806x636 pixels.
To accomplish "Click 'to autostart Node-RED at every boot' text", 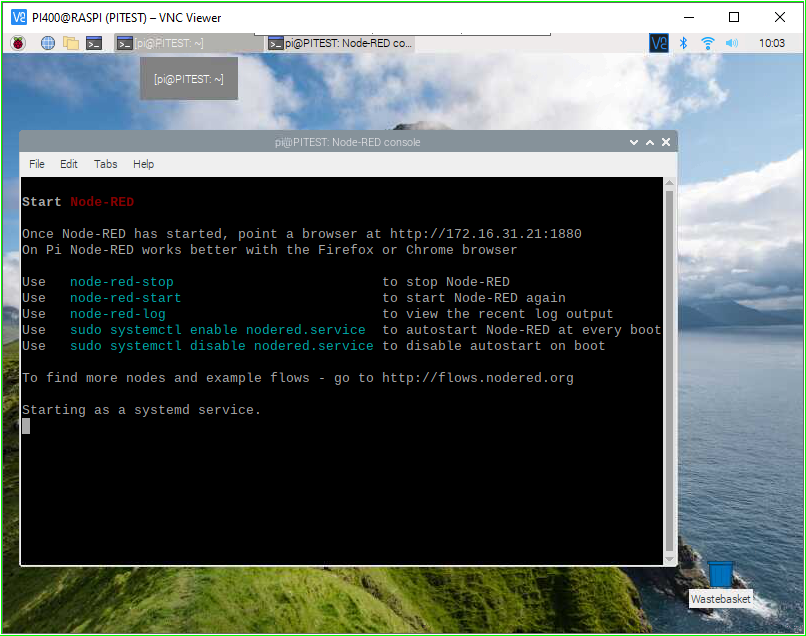I will 522,330.
